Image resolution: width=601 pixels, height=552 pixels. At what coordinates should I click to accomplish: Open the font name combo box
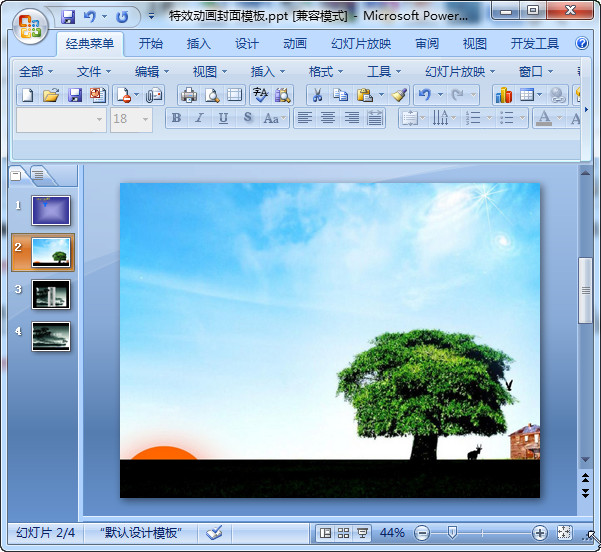(x=61, y=120)
